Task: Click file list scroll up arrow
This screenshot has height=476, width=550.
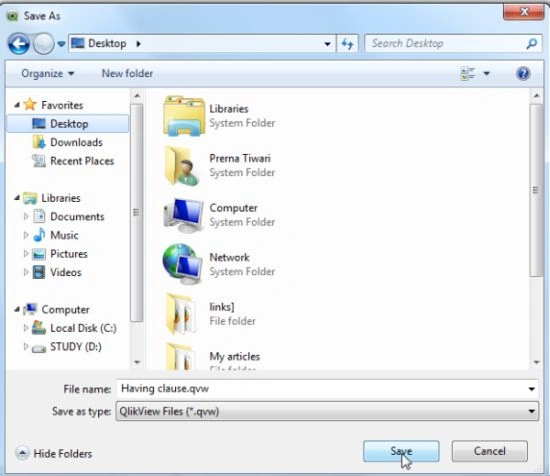Action: 536,95
